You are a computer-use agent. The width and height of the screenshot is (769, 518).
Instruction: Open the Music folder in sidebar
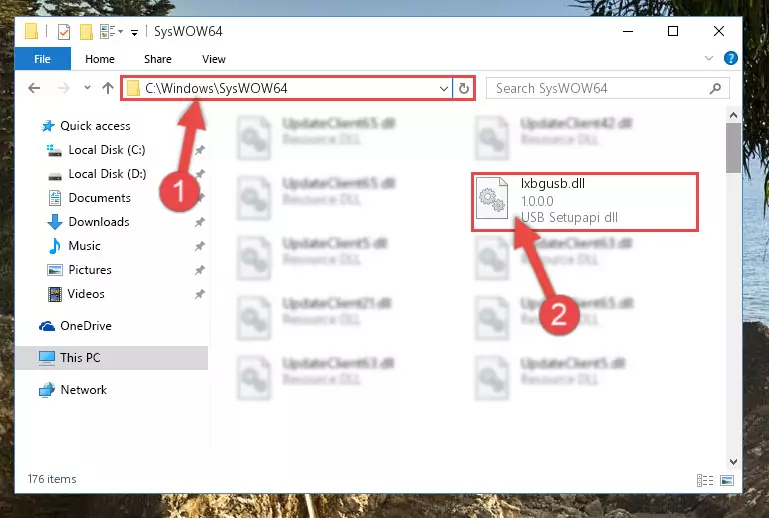(84, 246)
